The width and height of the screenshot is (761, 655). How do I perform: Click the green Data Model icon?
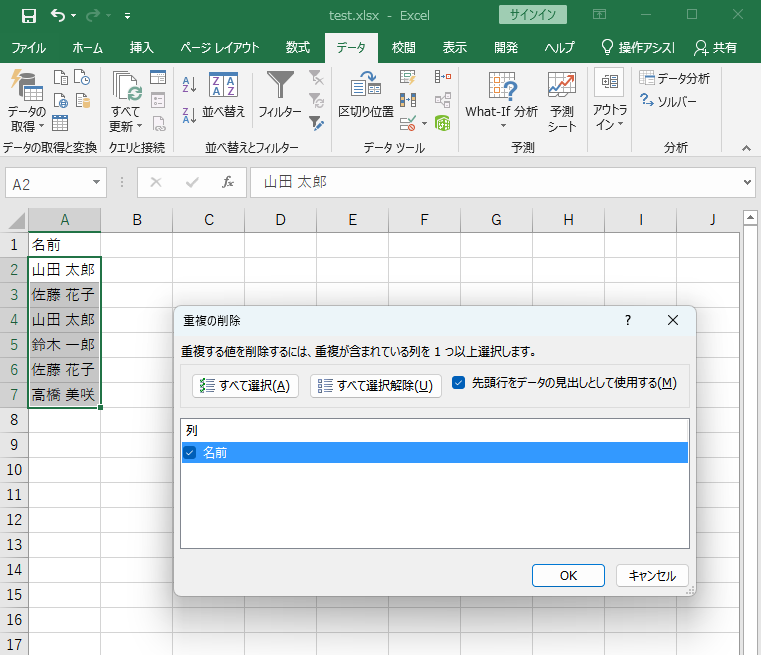(x=443, y=123)
